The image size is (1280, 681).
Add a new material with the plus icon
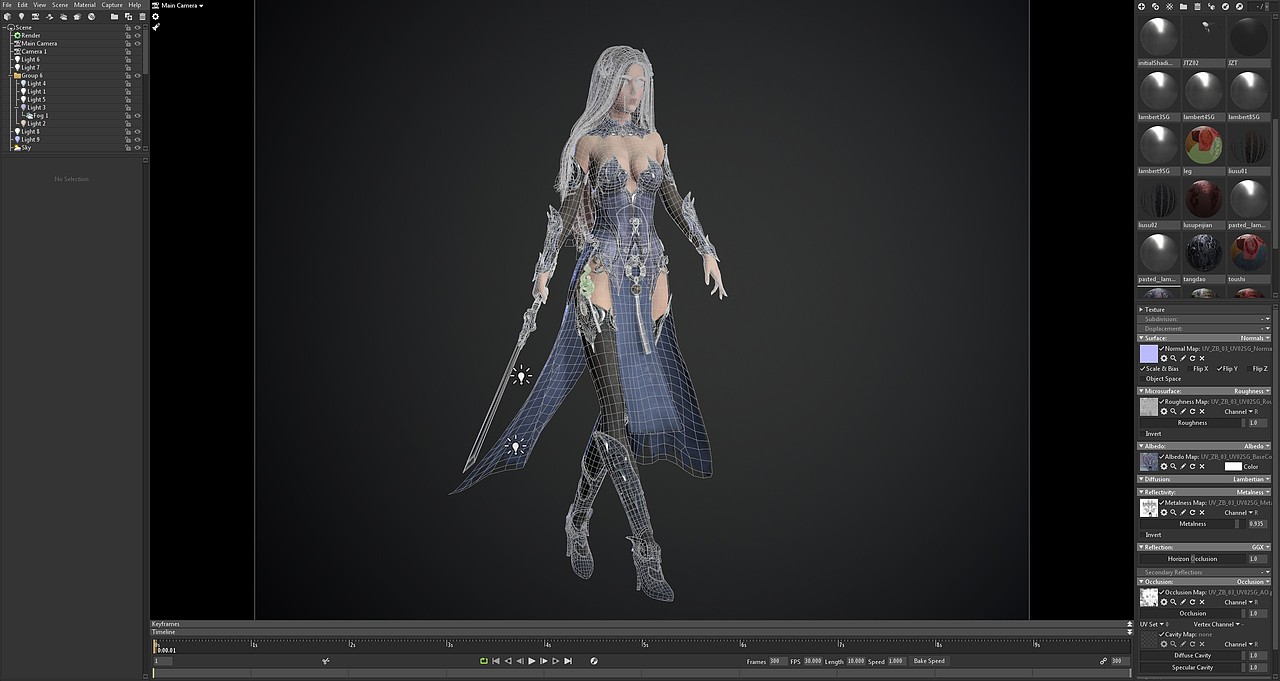tap(1142, 6)
